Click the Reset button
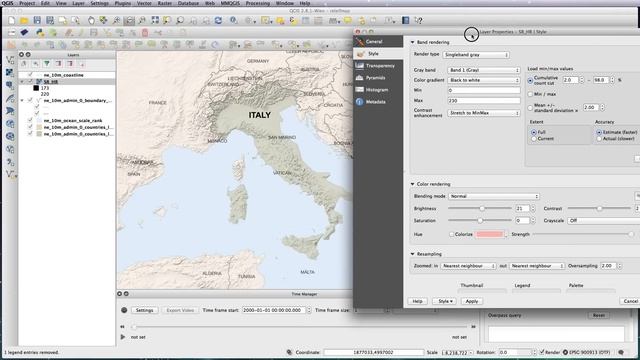This screenshot has width=640, height=360. pos(599,316)
